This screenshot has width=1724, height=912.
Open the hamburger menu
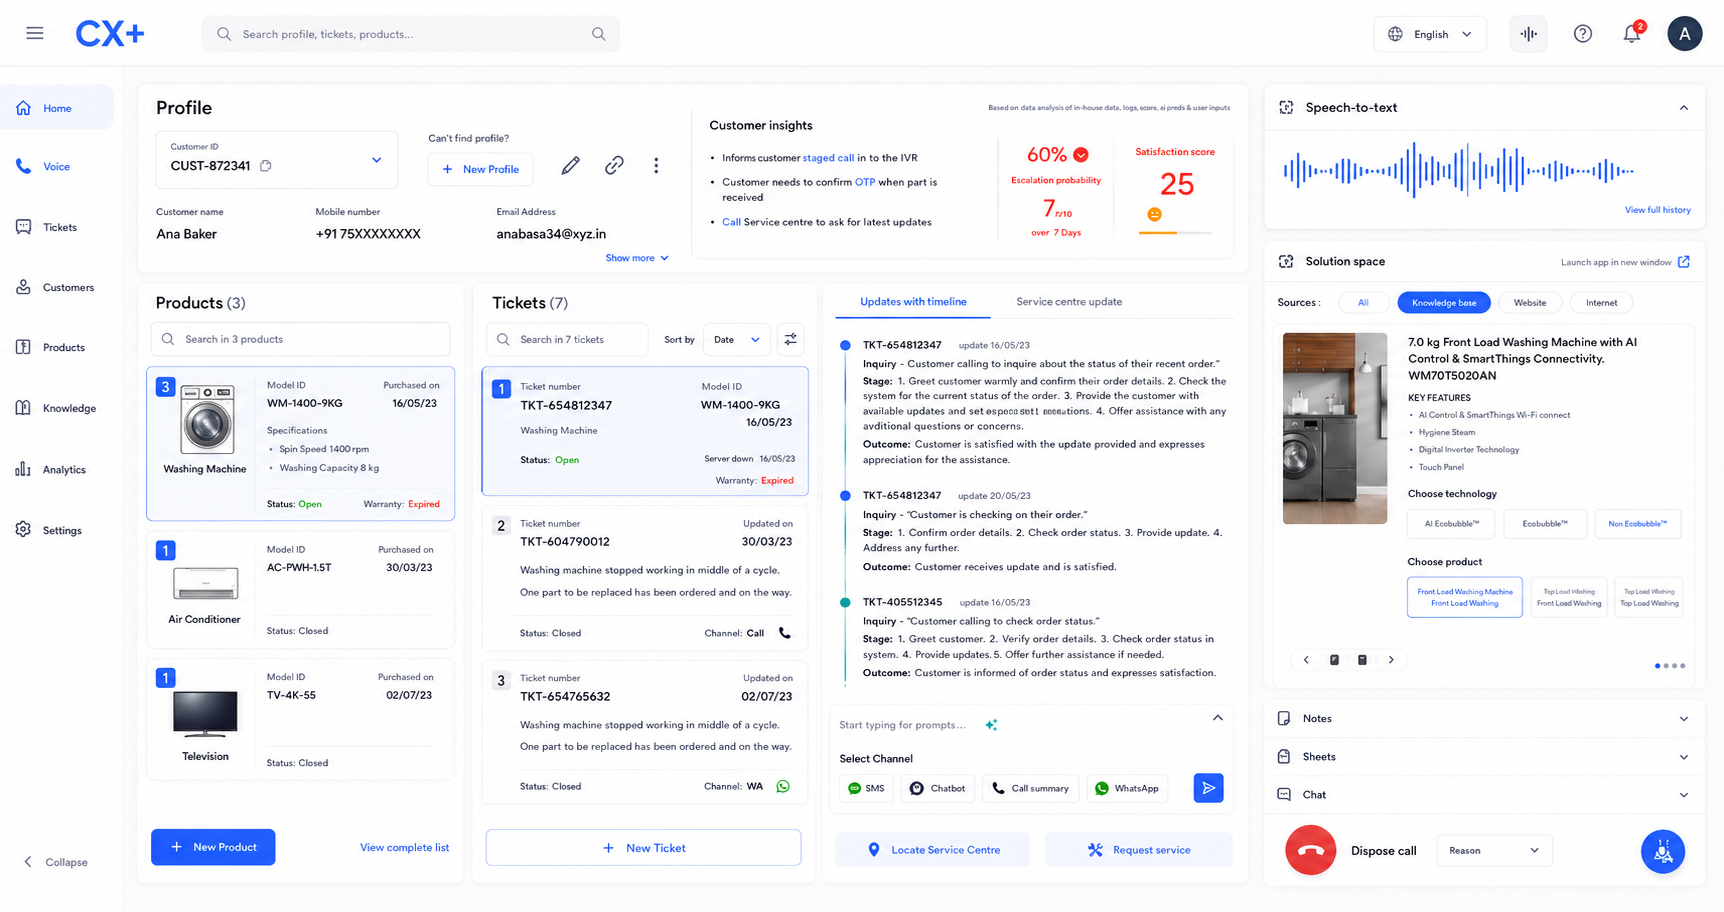[x=35, y=33]
